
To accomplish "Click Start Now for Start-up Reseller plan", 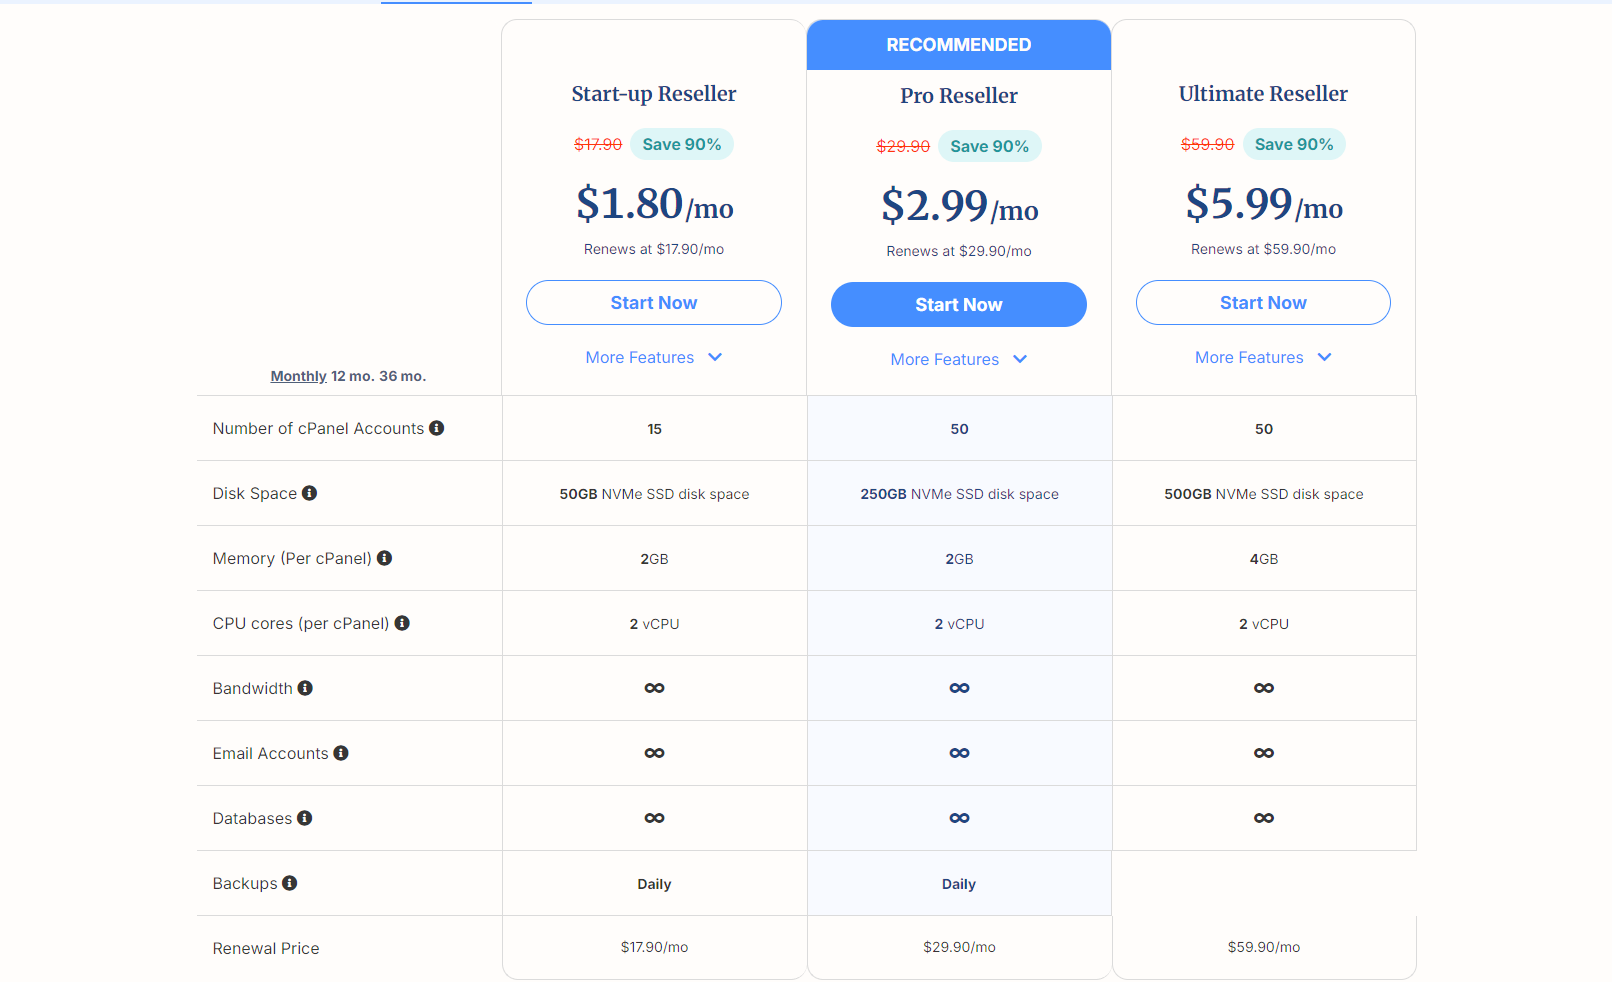I will tap(654, 302).
